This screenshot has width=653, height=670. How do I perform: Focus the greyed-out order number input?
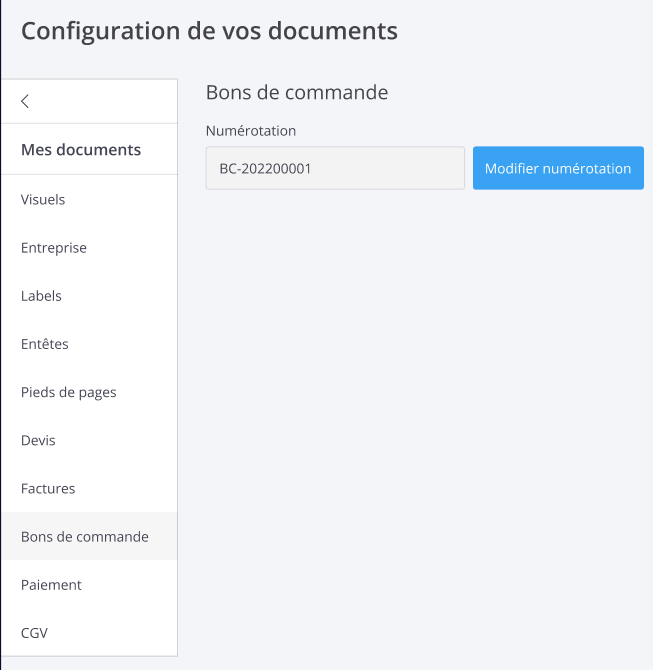click(335, 168)
